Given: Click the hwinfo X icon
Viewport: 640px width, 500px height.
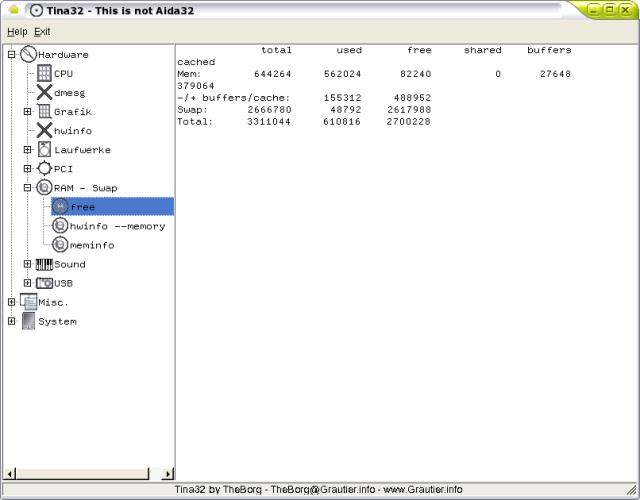Looking at the screenshot, I should pos(44,131).
